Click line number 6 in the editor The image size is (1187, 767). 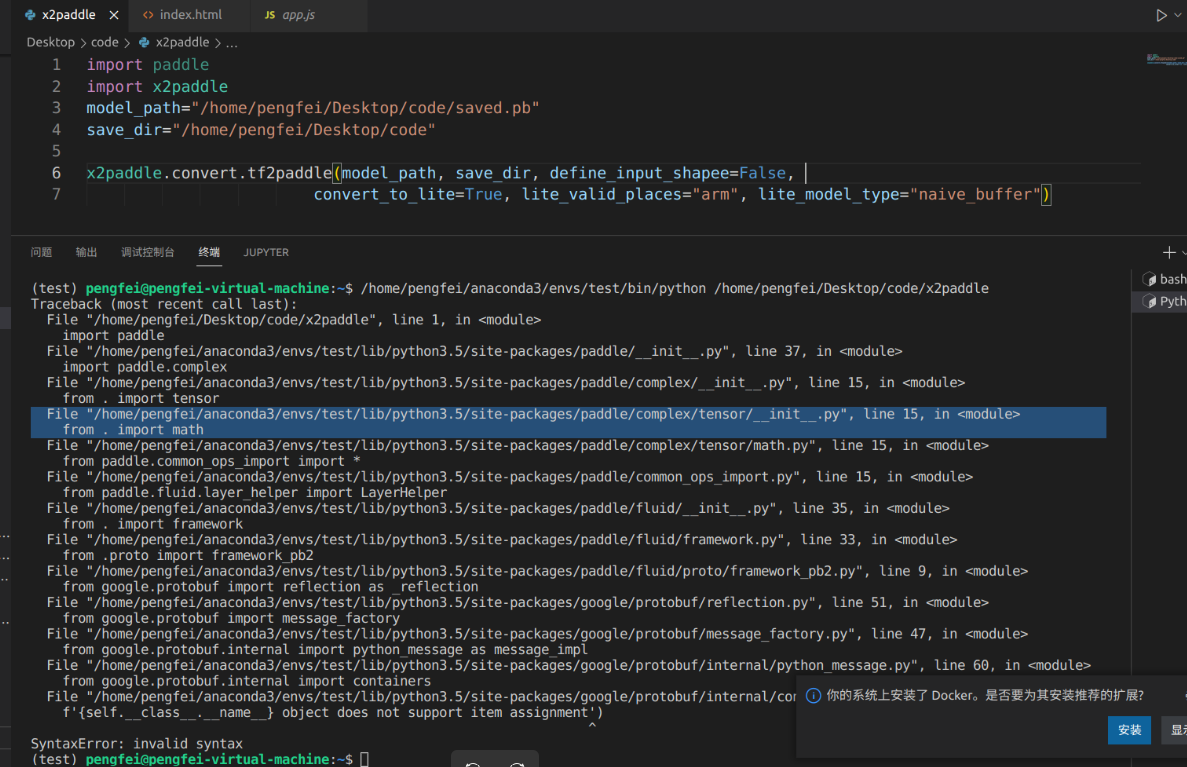tap(56, 172)
